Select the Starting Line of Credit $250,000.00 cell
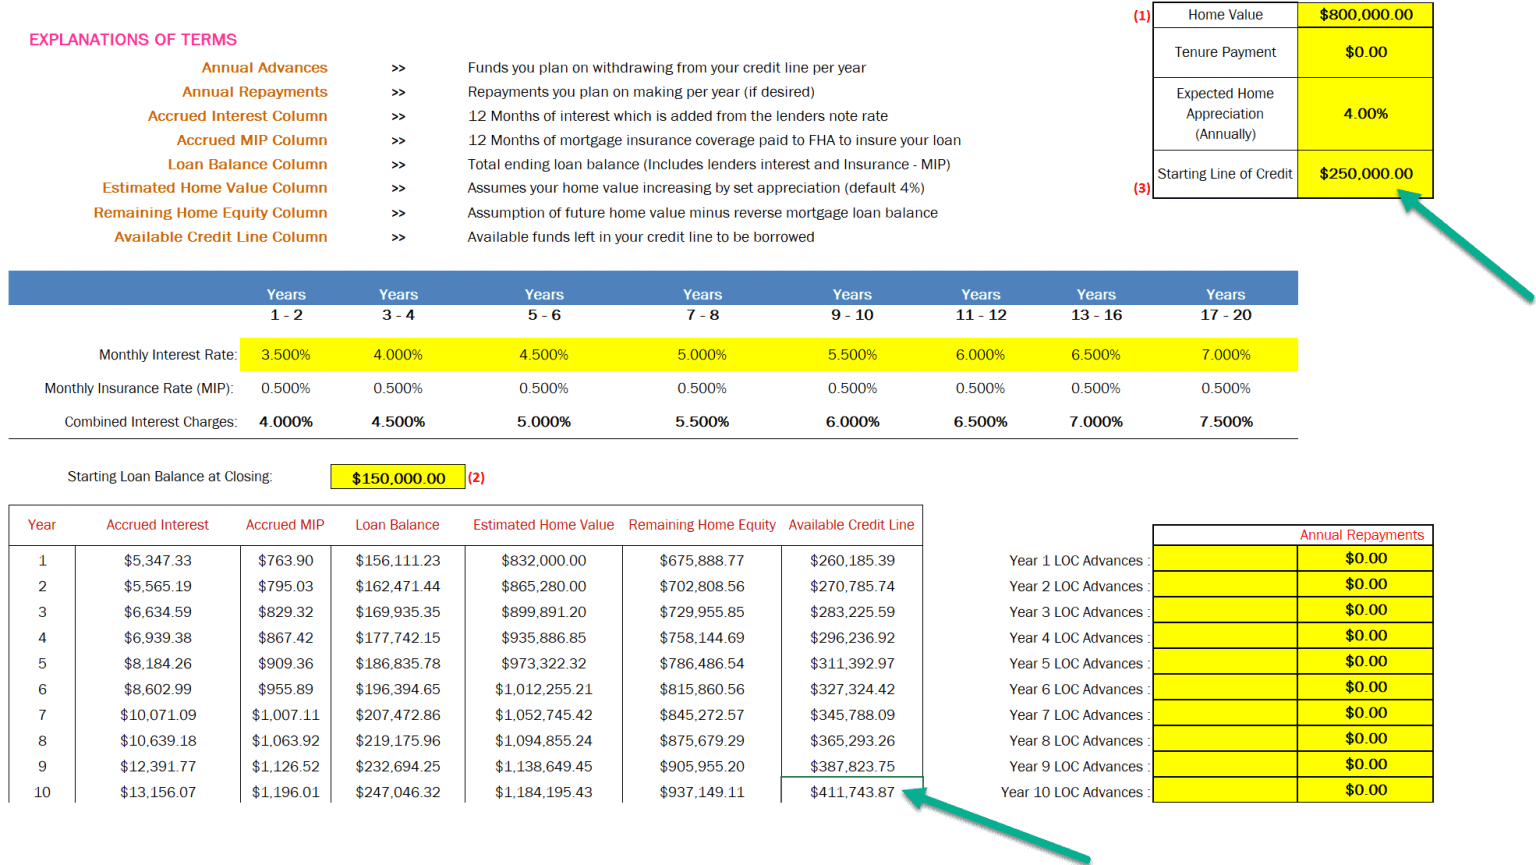Image resolution: width=1536 pixels, height=865 pixels. tap(1365, 174)
